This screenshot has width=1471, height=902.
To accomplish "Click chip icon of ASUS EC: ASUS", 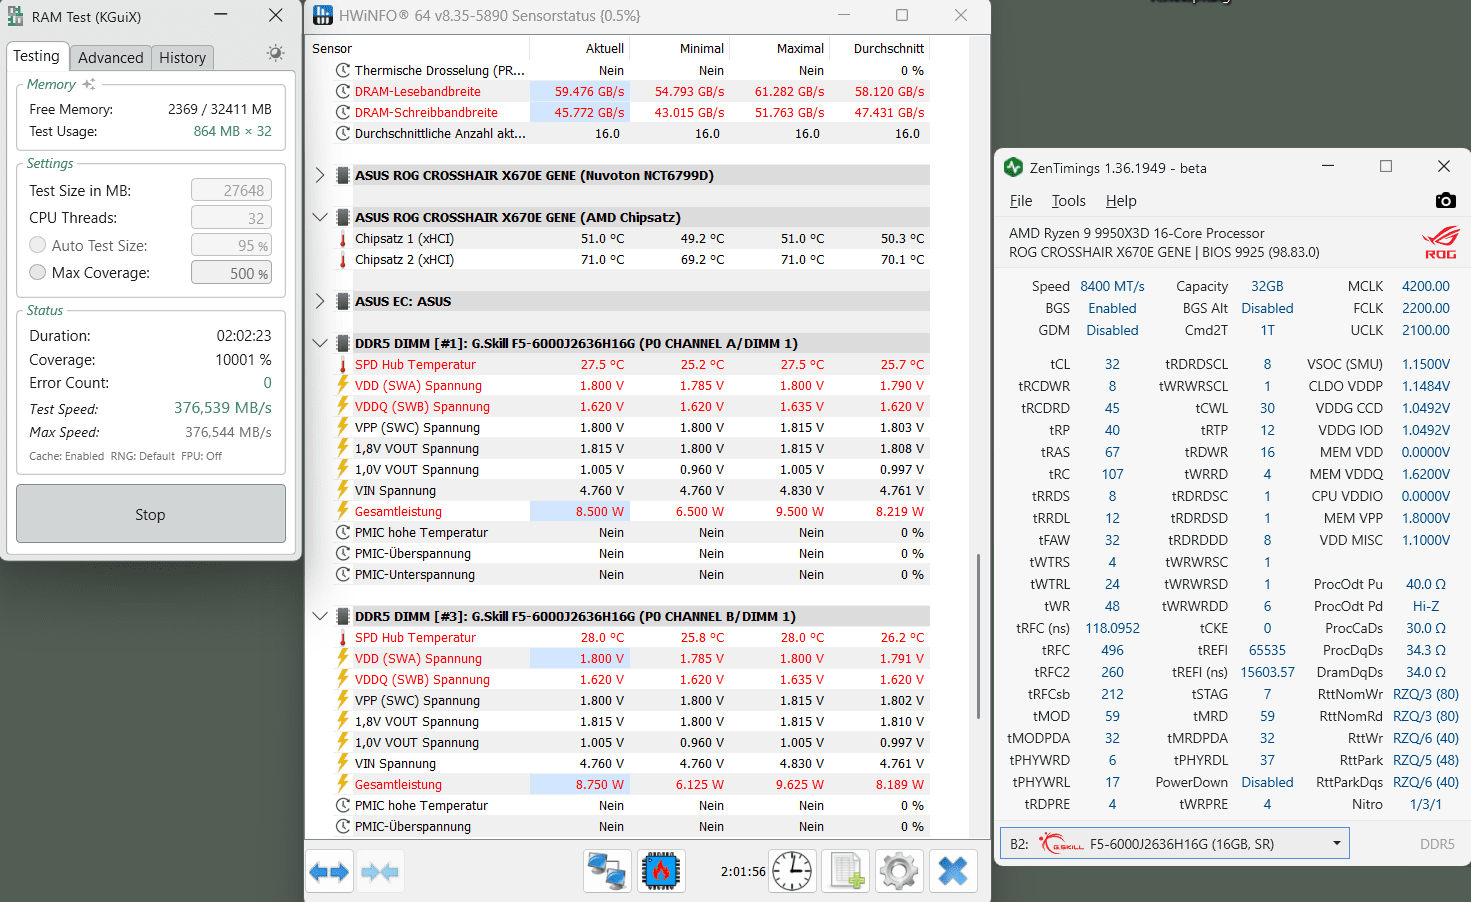I will pos(343,301).
